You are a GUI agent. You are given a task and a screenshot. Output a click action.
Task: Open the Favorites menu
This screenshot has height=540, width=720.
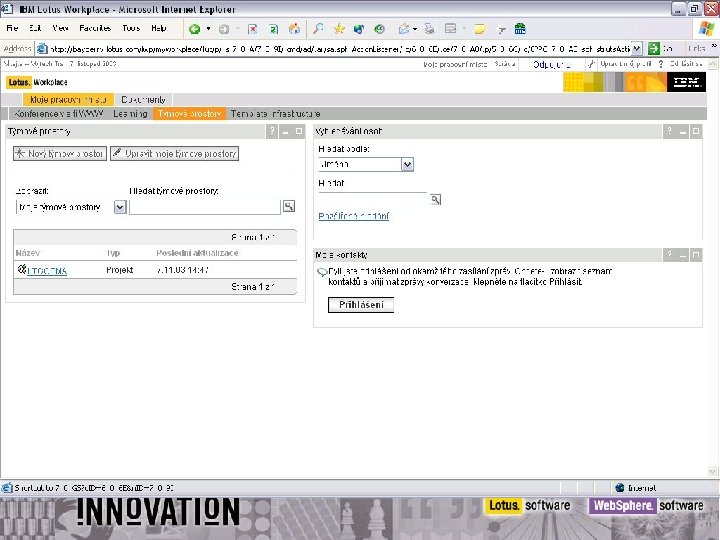click(95, 28)
